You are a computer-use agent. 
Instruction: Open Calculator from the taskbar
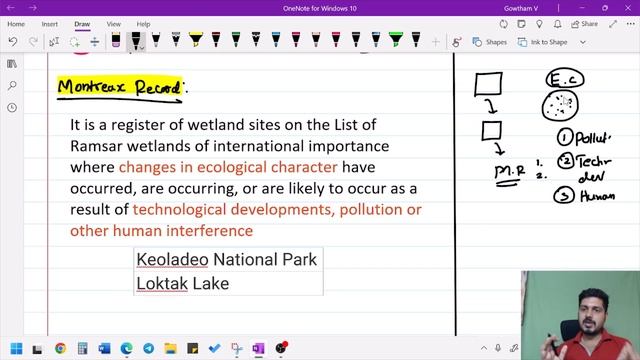pos(82,348)
